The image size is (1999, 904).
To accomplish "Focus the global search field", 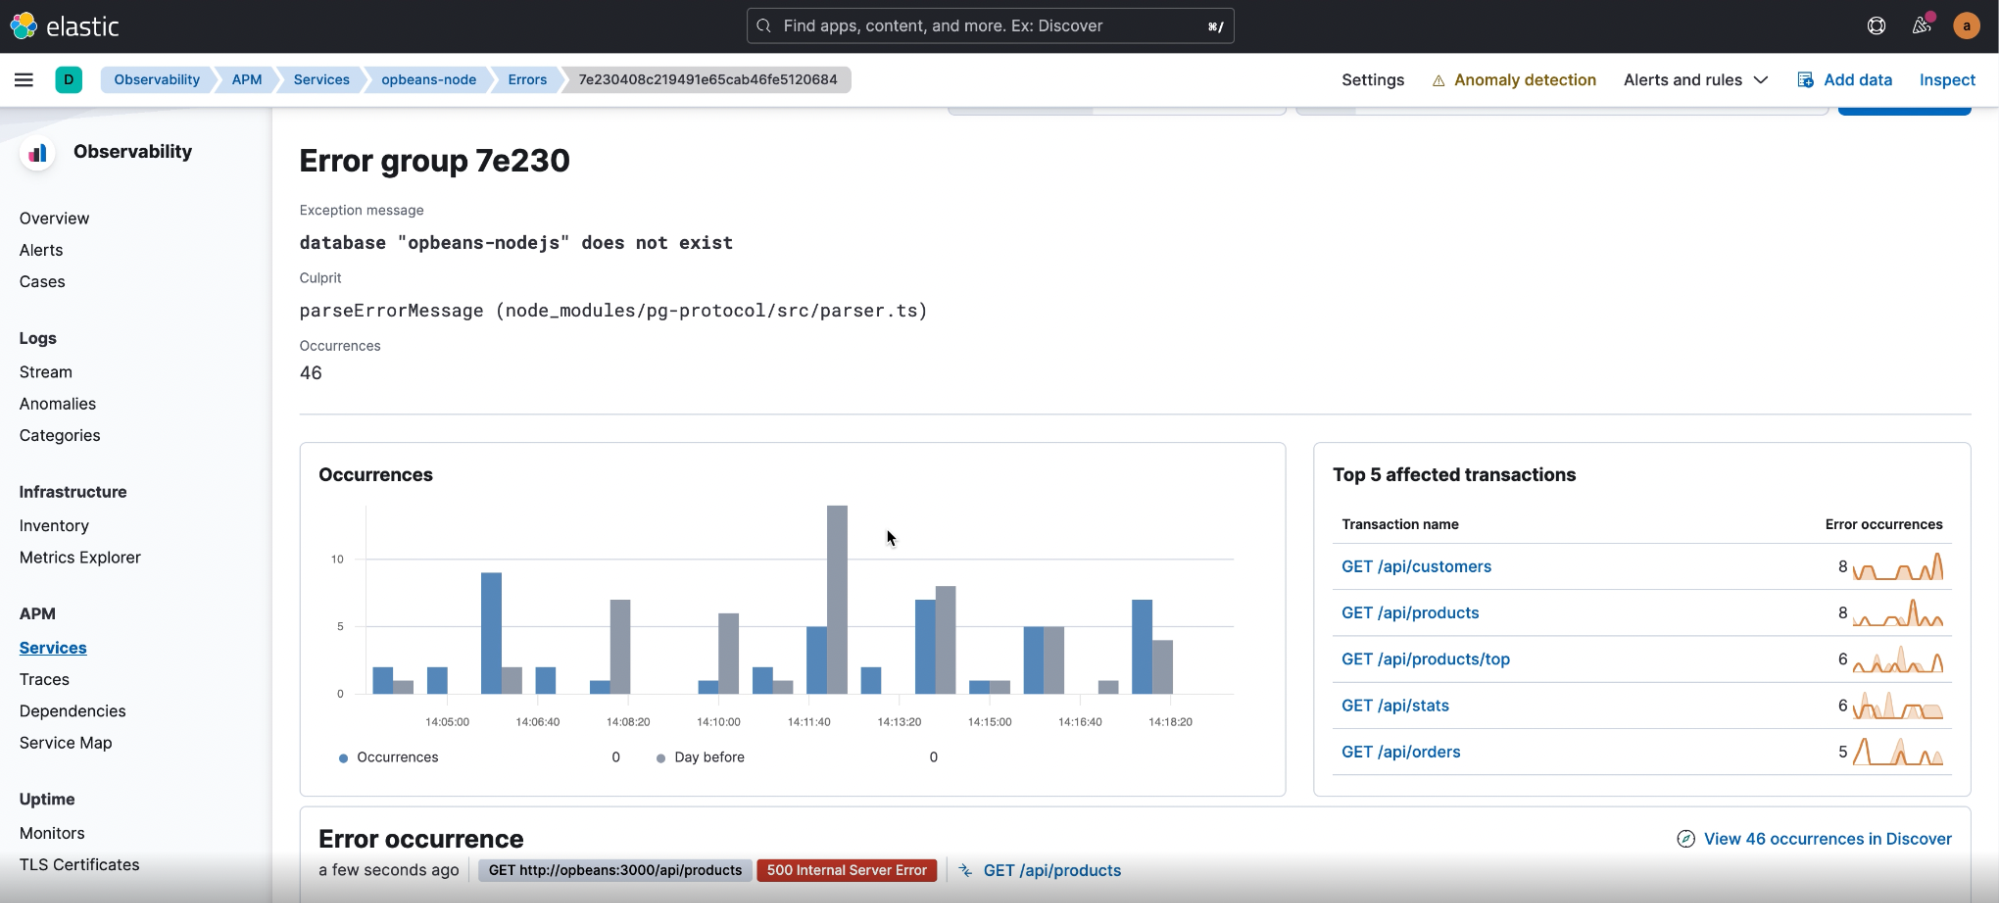I will (990, 26).
